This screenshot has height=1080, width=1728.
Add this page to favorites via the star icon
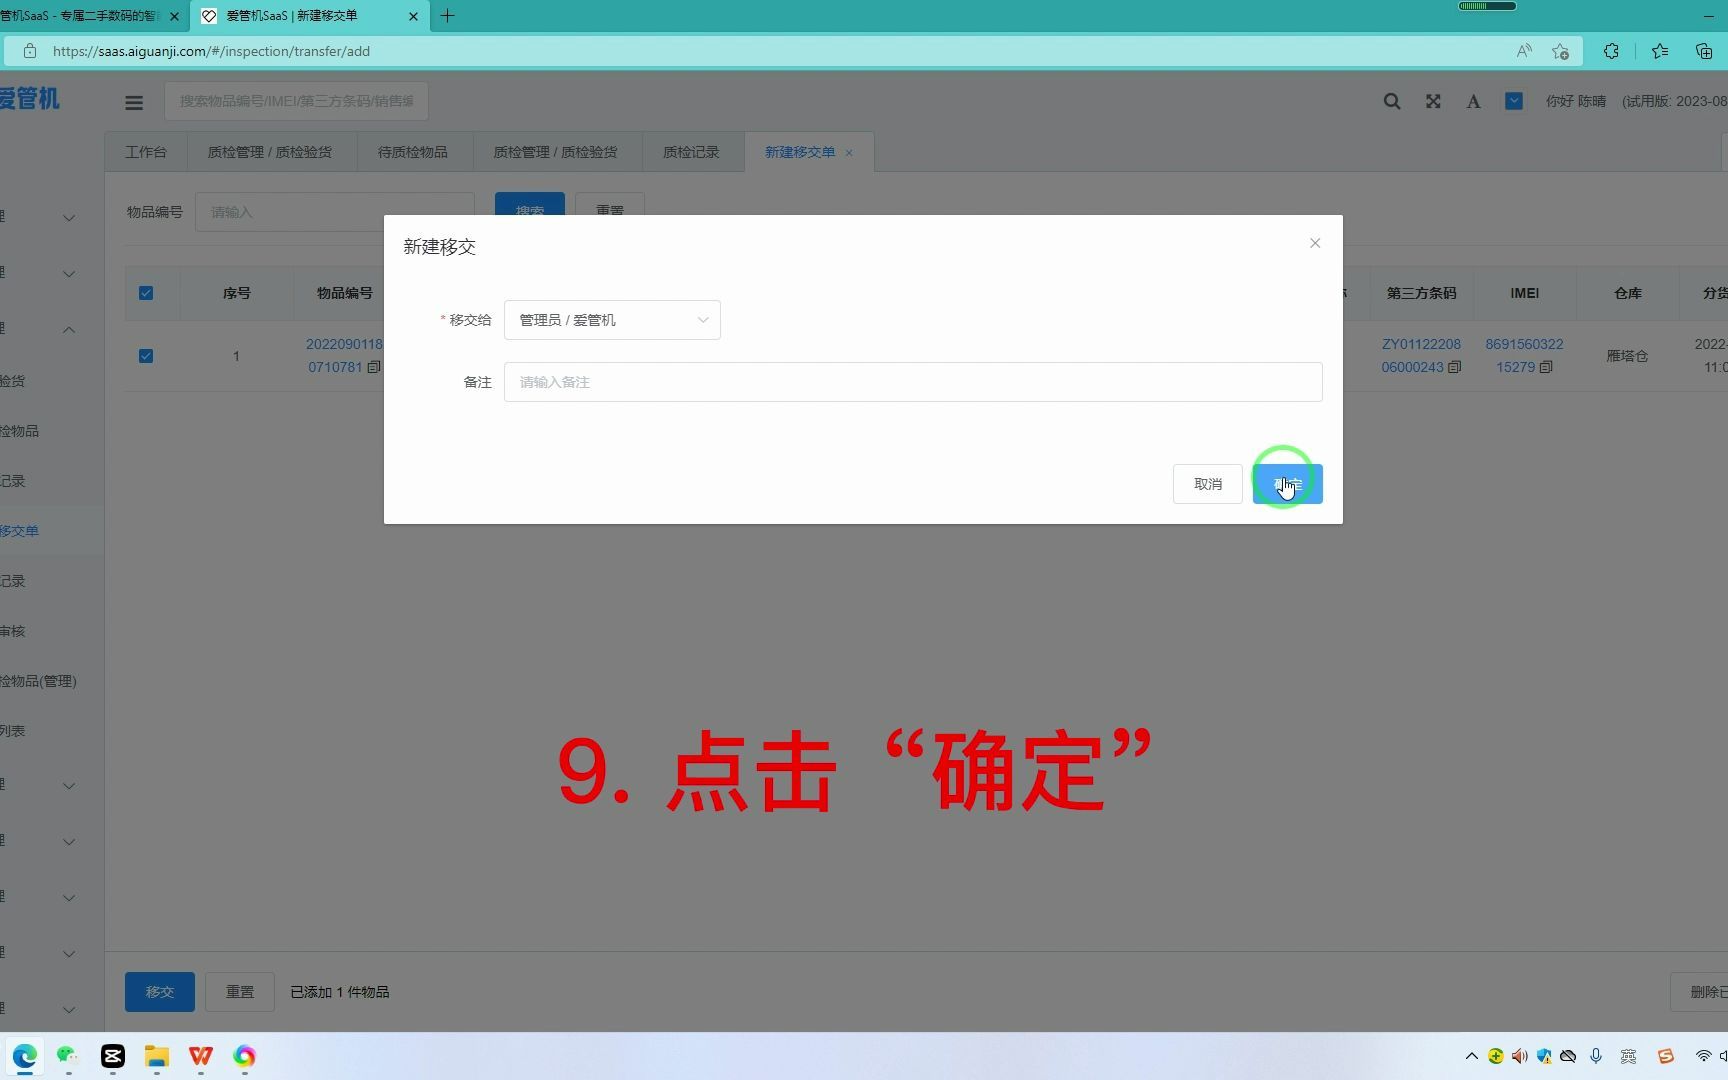pos(1561,51)
